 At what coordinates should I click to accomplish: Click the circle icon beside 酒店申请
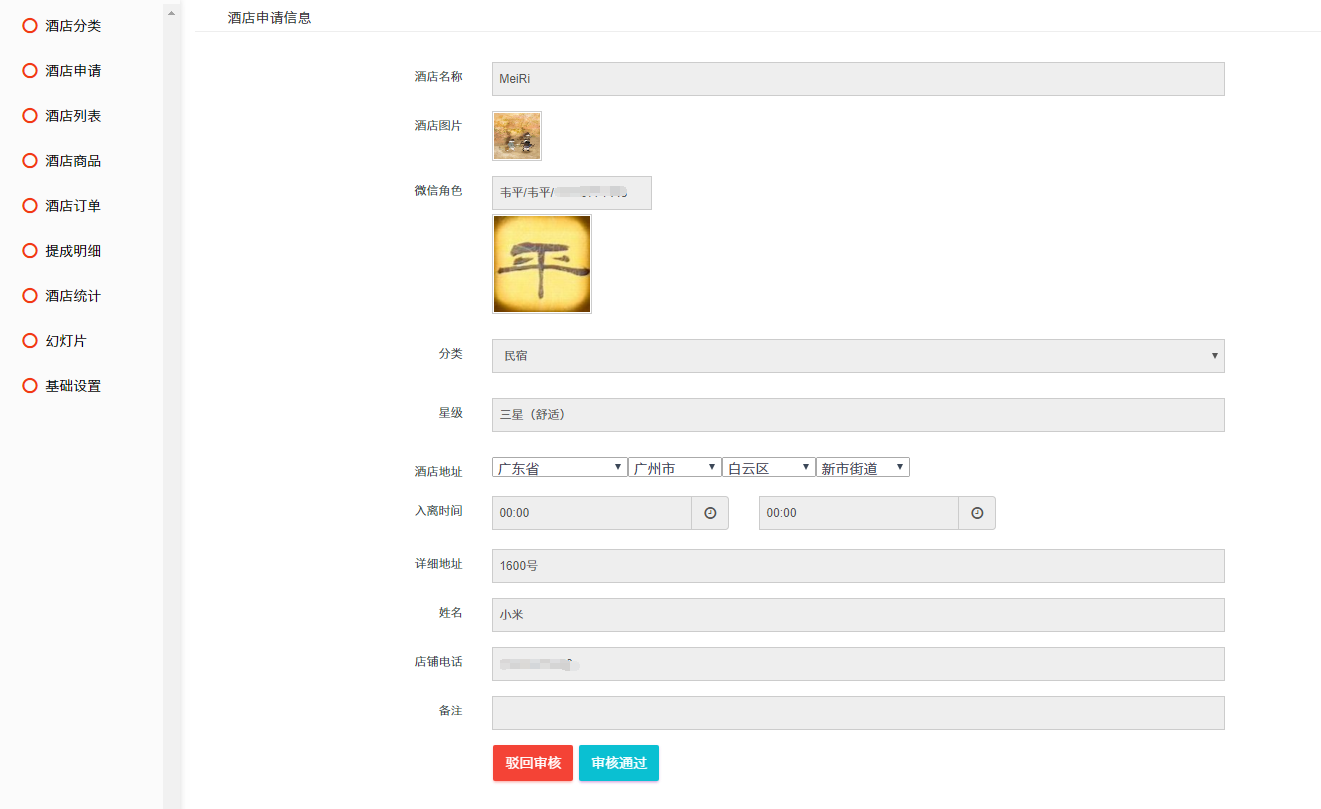(x=30, y=71)
